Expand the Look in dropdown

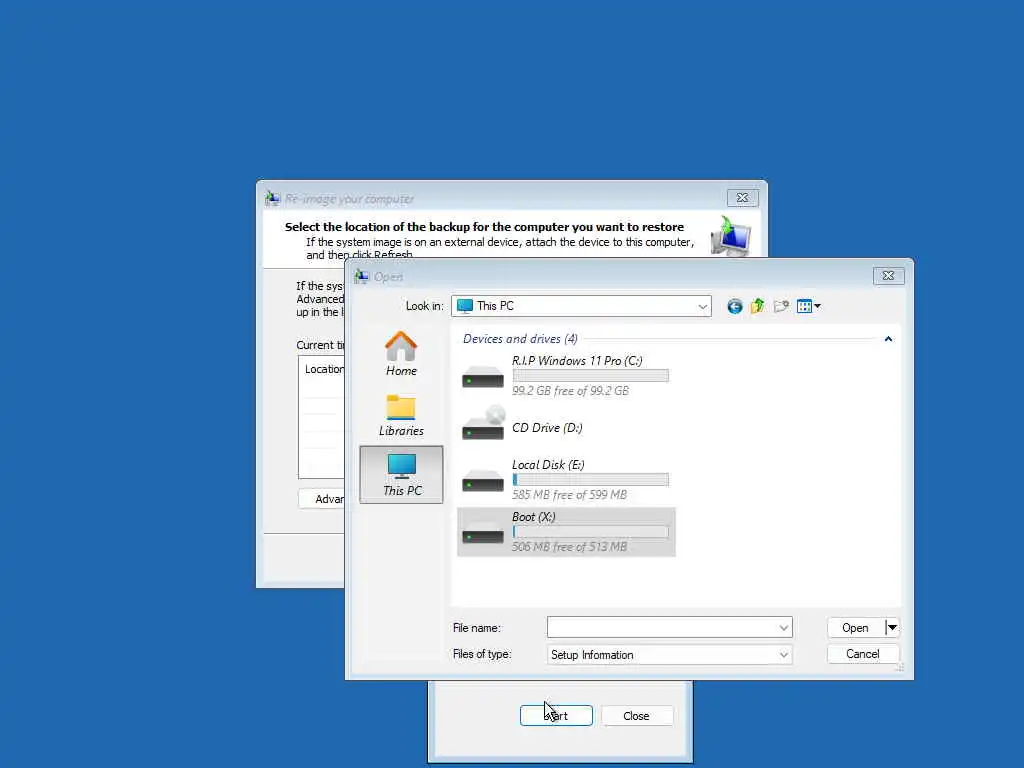point(702,306)
